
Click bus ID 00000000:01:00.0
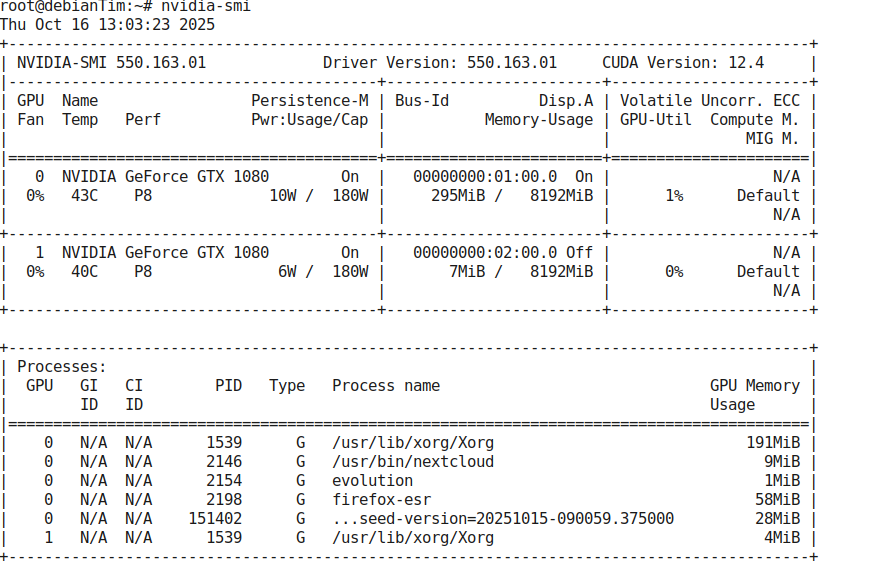pos(485,176)
